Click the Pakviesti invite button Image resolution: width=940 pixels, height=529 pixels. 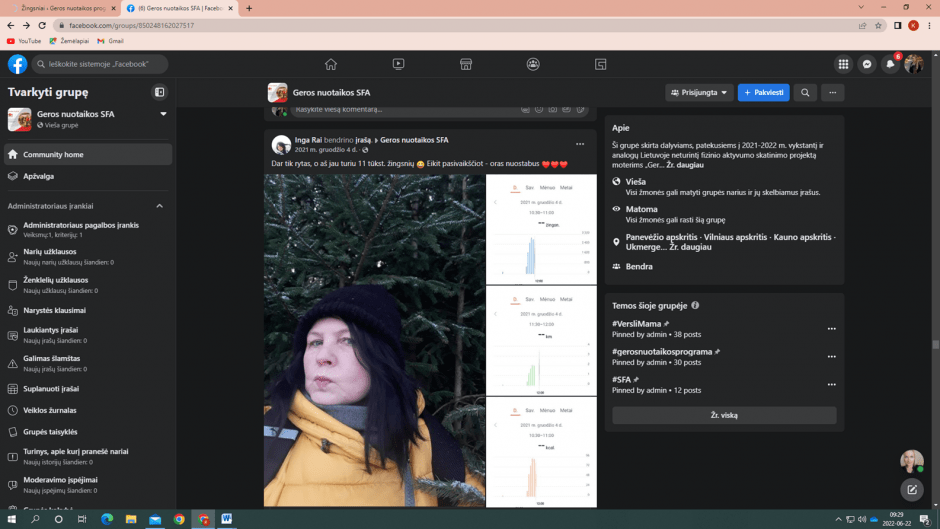[x=763, y=92]
